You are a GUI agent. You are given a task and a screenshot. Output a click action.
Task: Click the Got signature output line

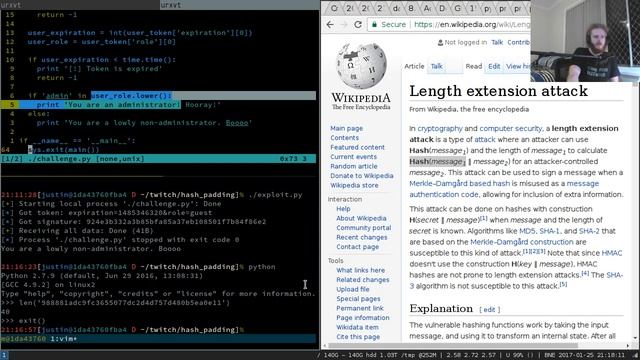coord(133,222)
